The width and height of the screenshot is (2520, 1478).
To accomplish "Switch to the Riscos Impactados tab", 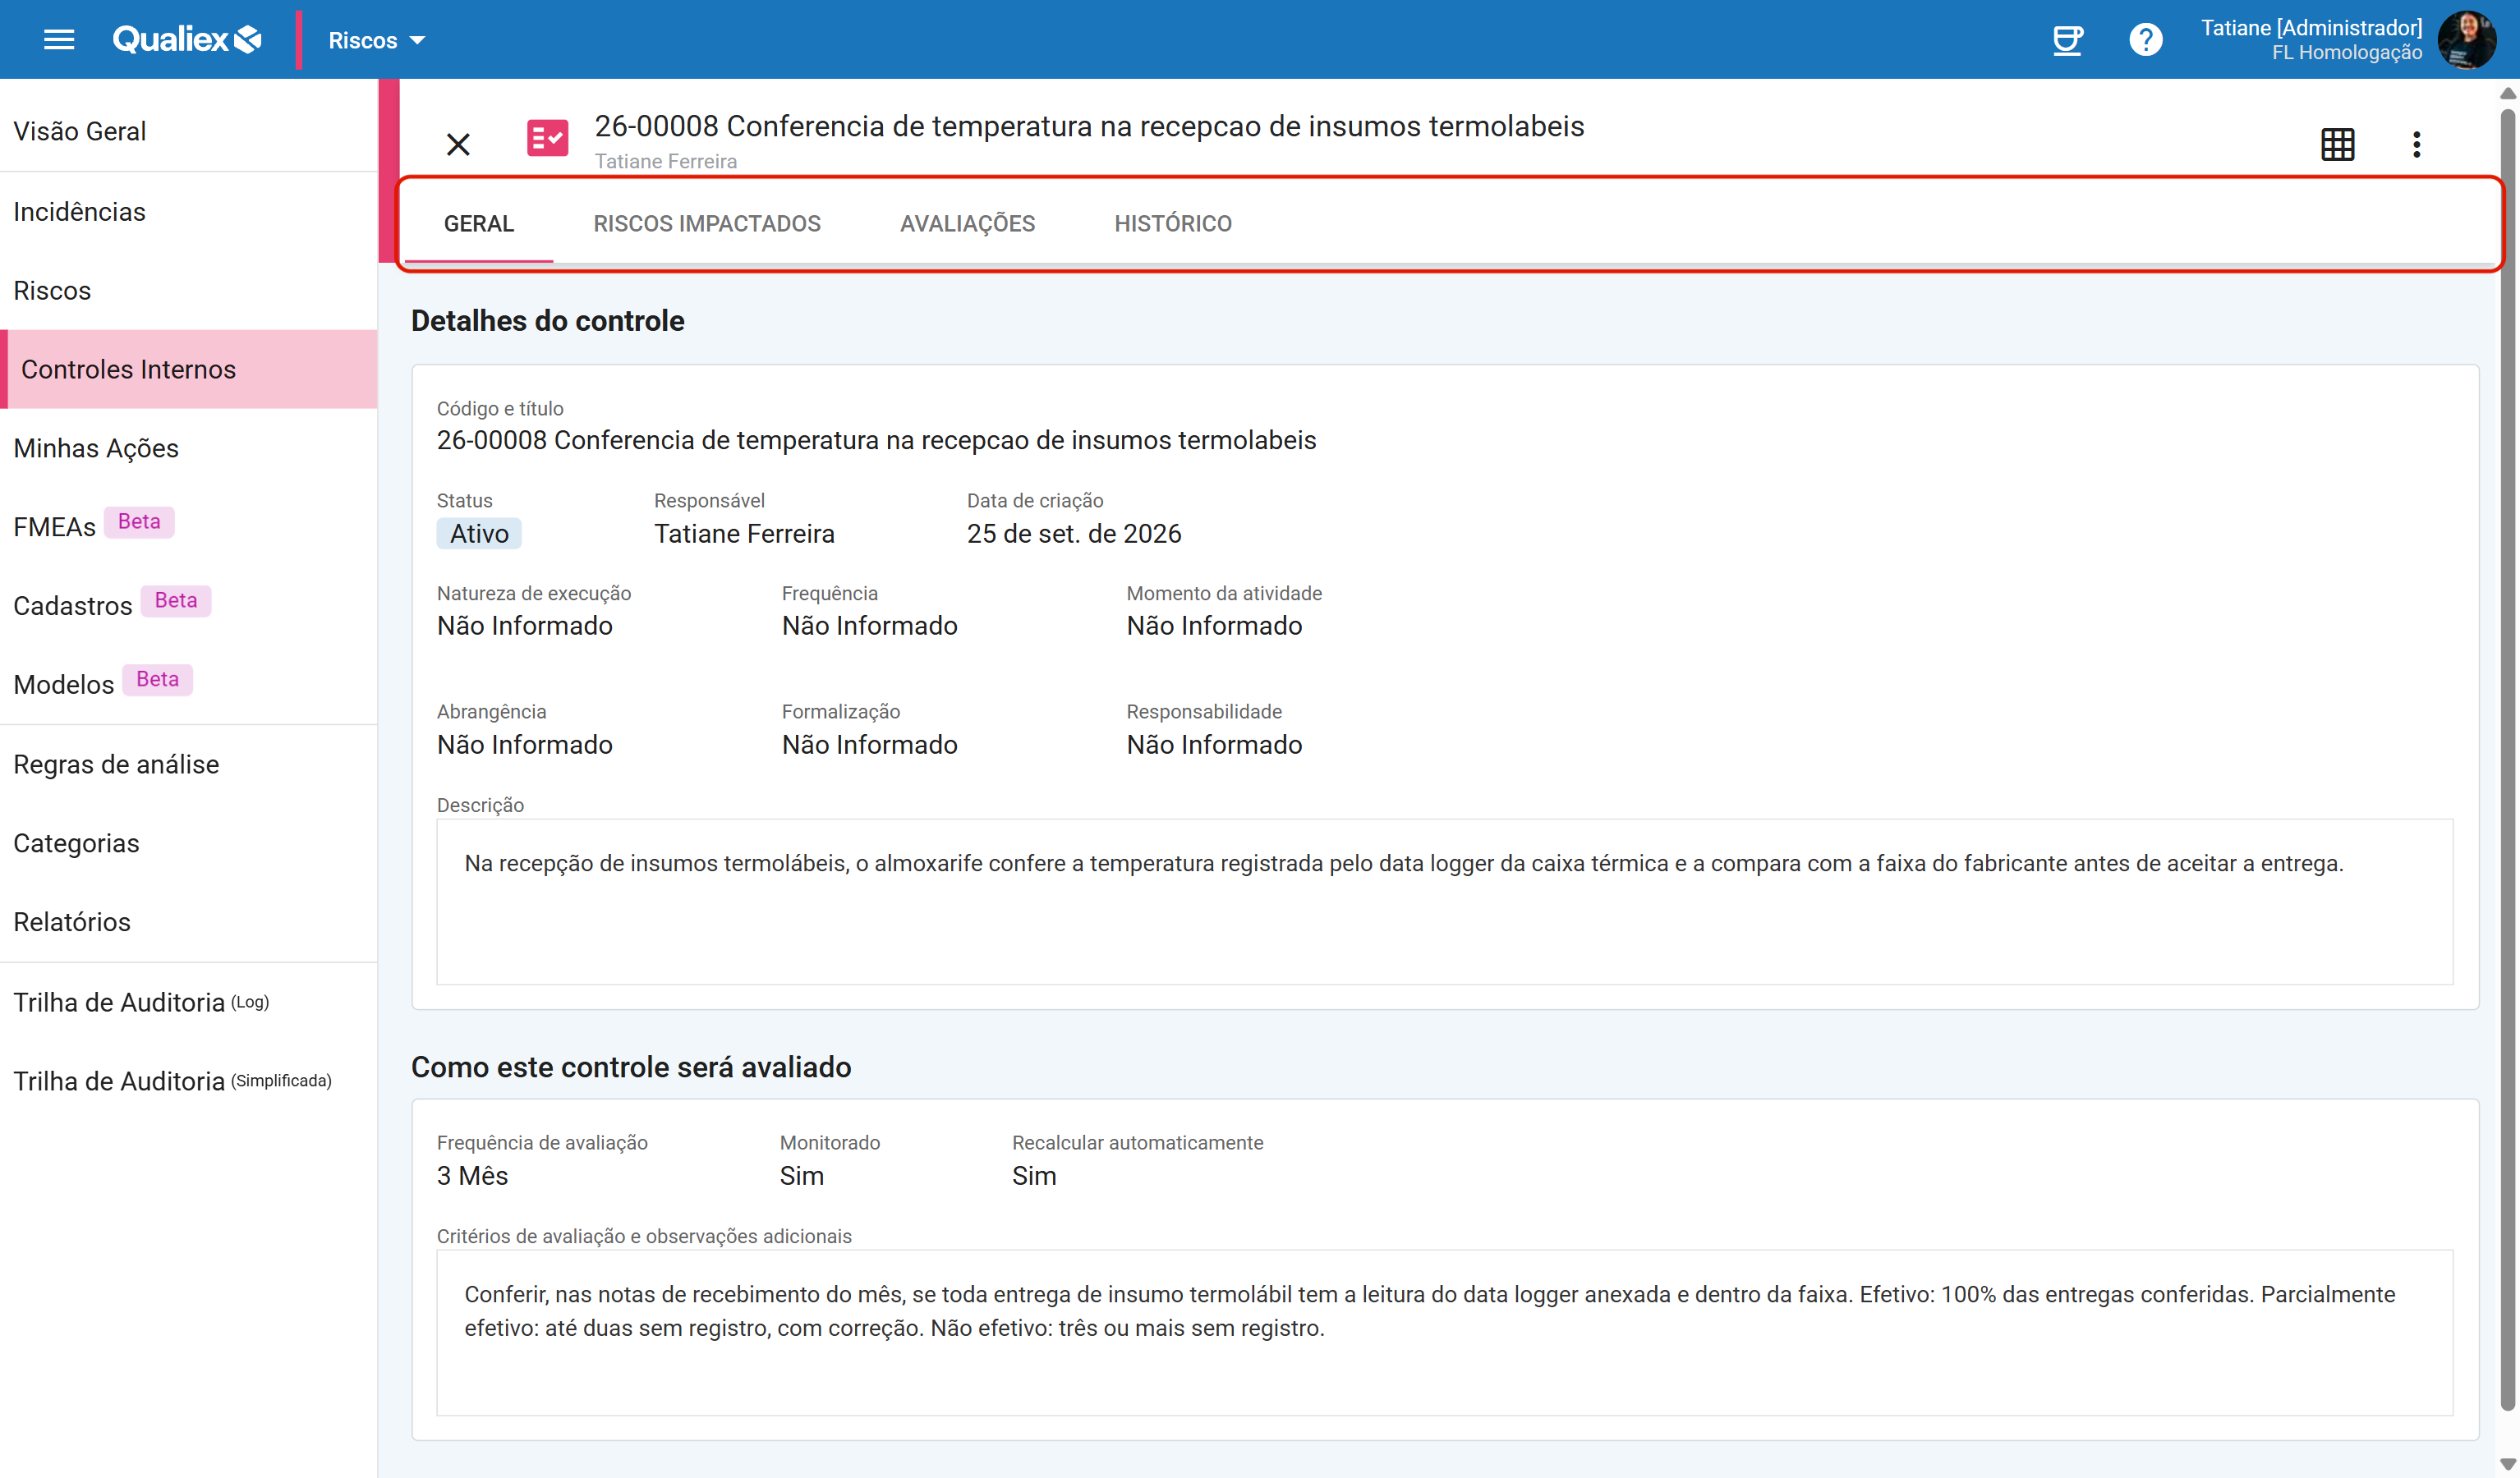I will 707,223.
